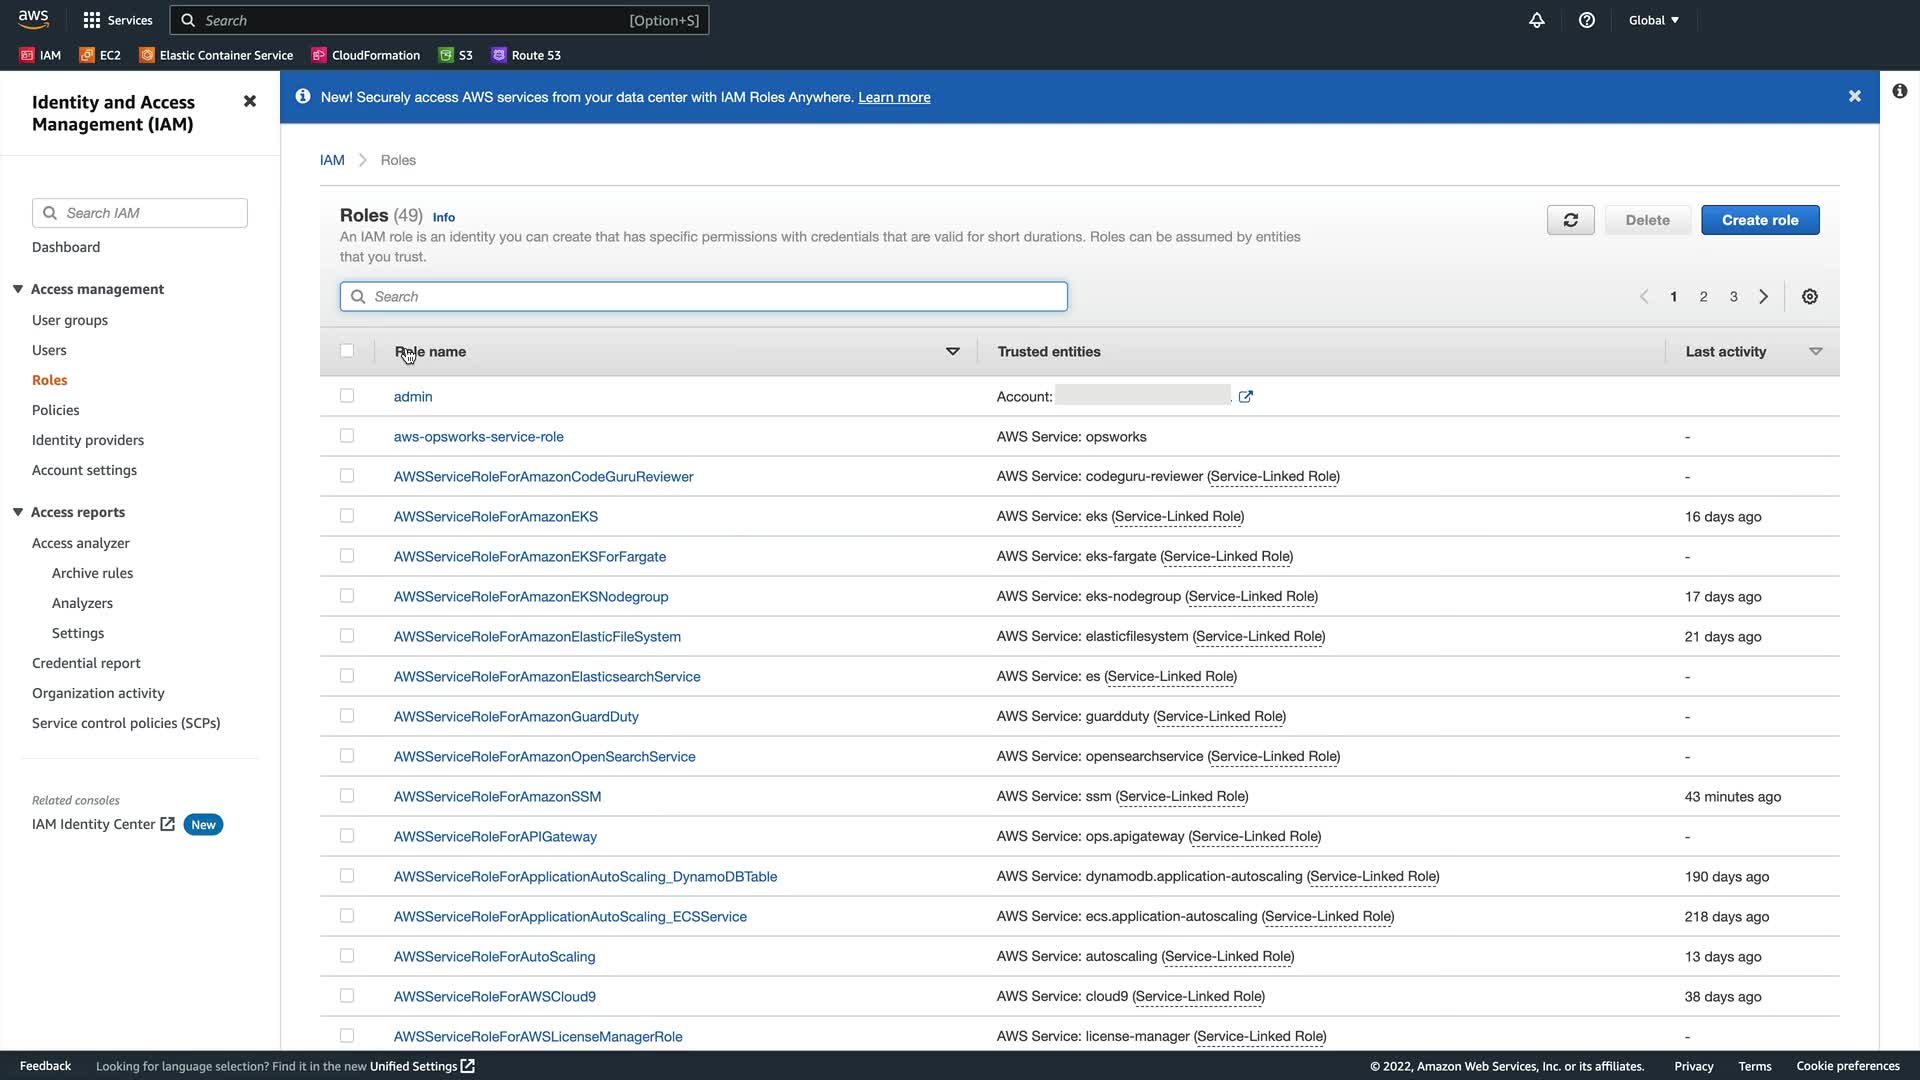Collapse the Access management section

point(18,289)
